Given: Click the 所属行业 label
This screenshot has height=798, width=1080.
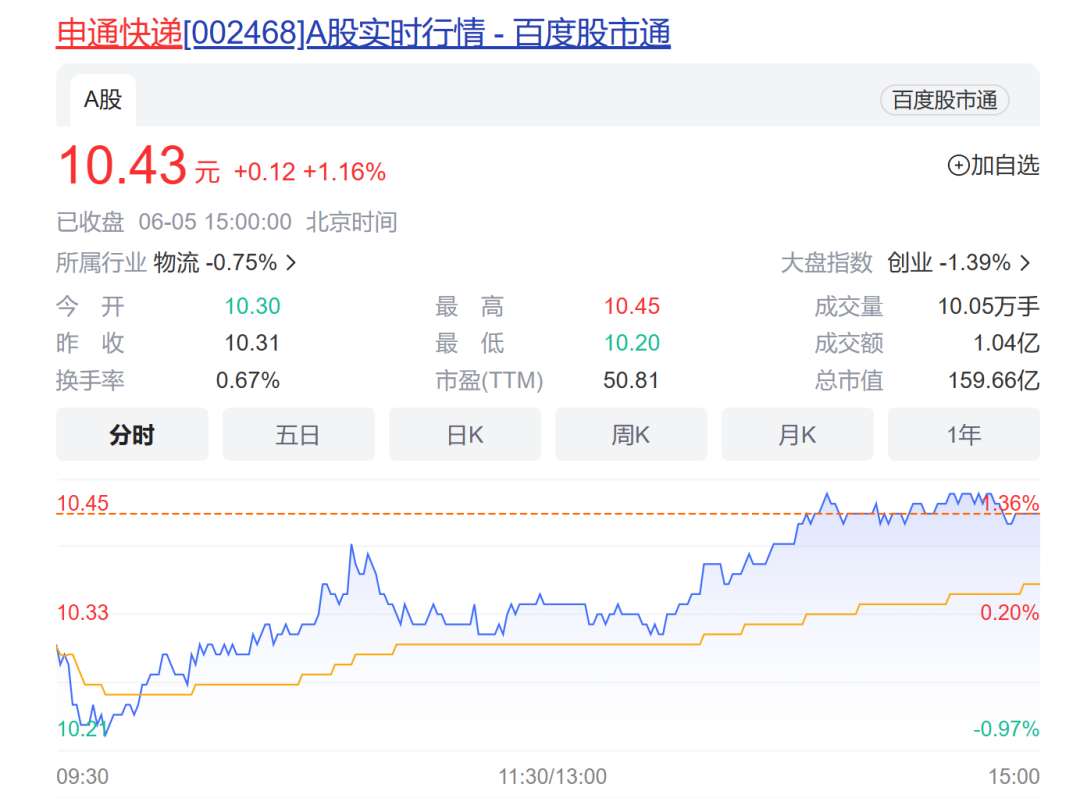Looking at the screenshot, I should [x=101, y=263].
